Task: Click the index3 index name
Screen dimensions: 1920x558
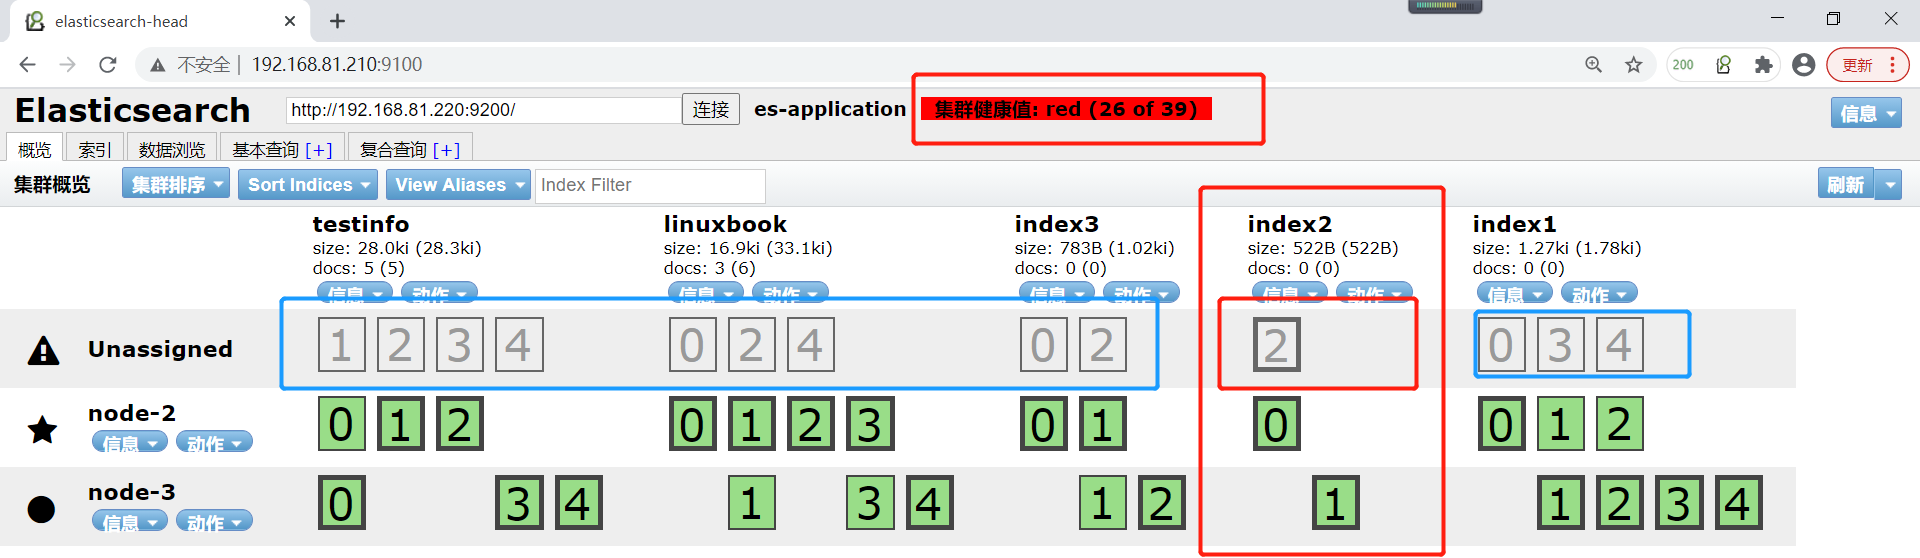Action: [1057, 224]
